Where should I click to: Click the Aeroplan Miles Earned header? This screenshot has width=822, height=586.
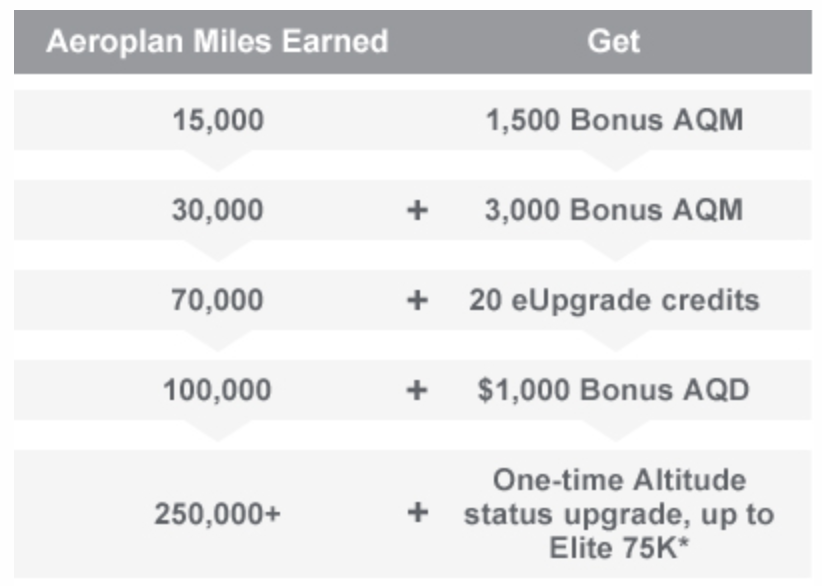click(x=217, y=41)
